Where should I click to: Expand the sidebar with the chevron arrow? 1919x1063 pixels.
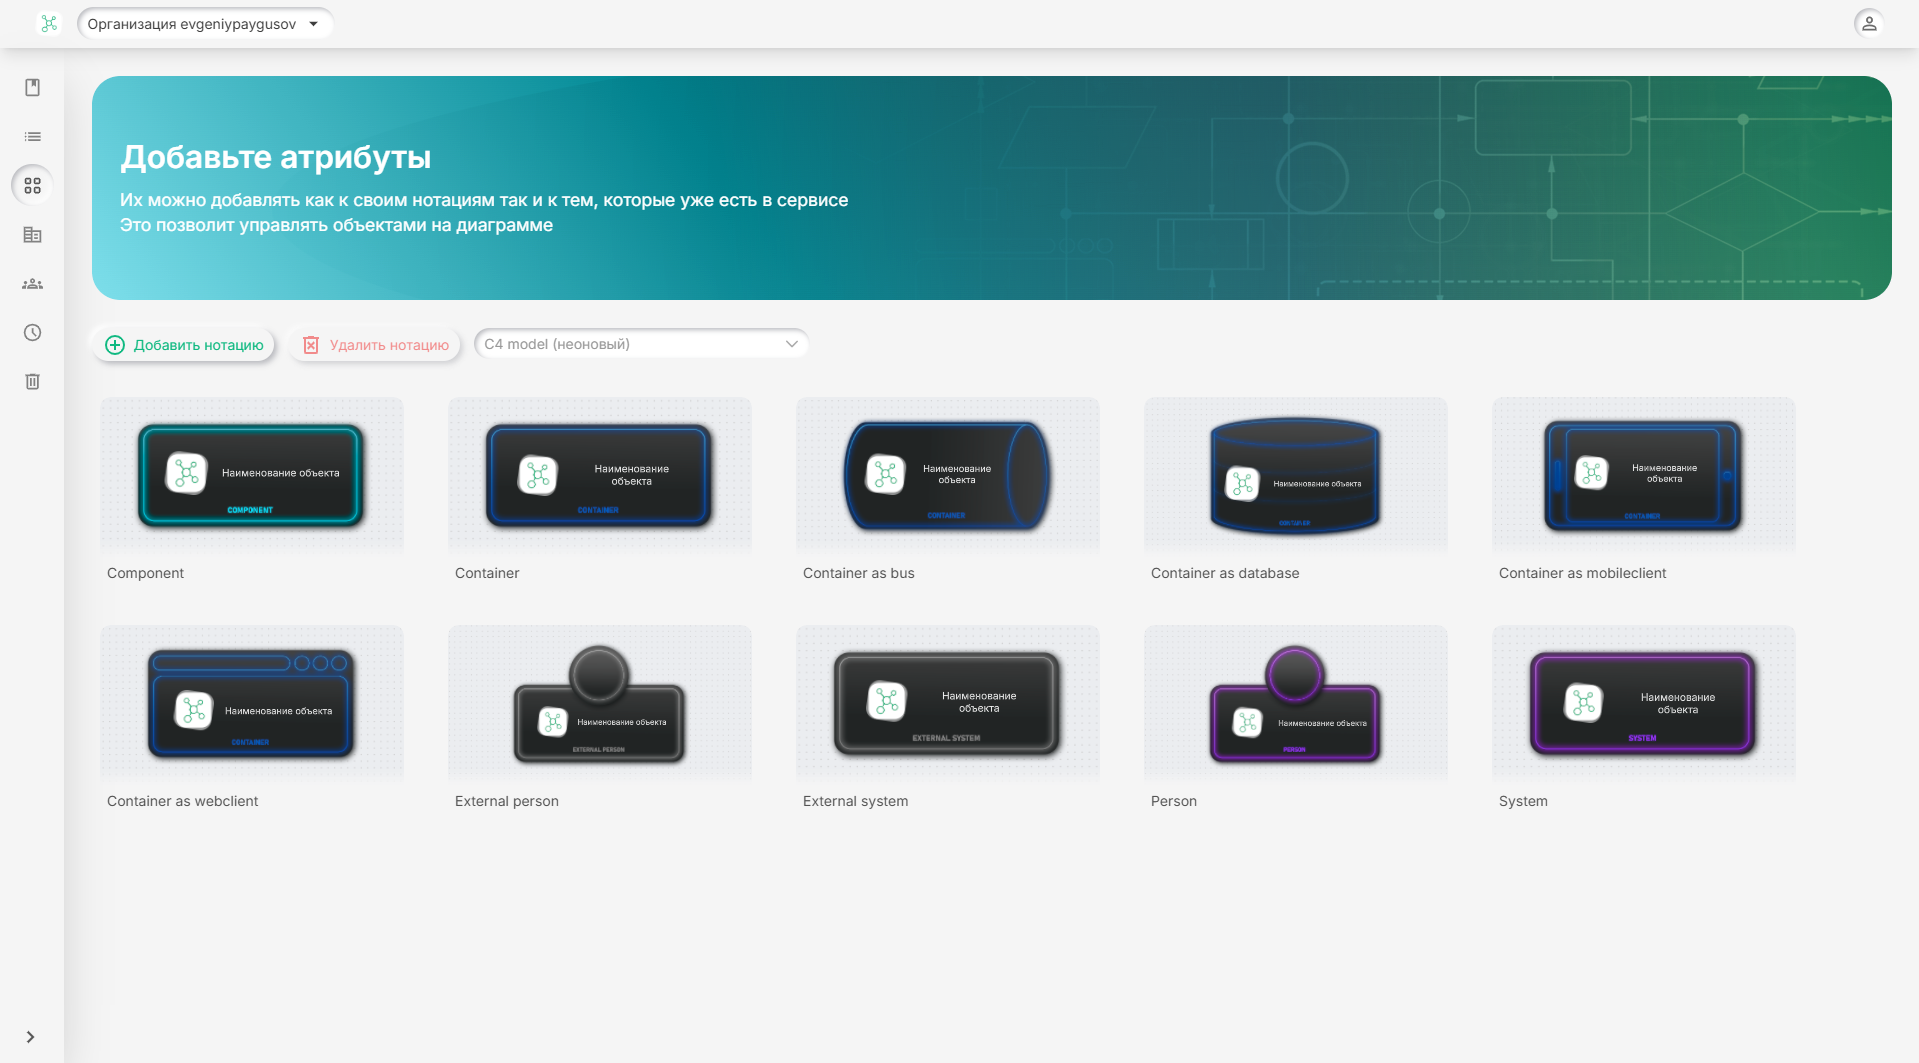point(30,1037)
